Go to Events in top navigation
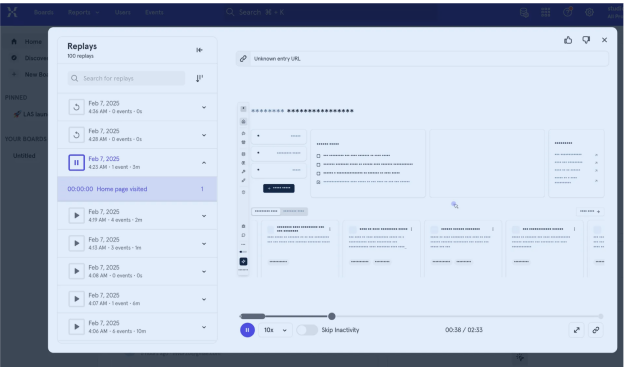Screen dimensions: 624x367 154,12
